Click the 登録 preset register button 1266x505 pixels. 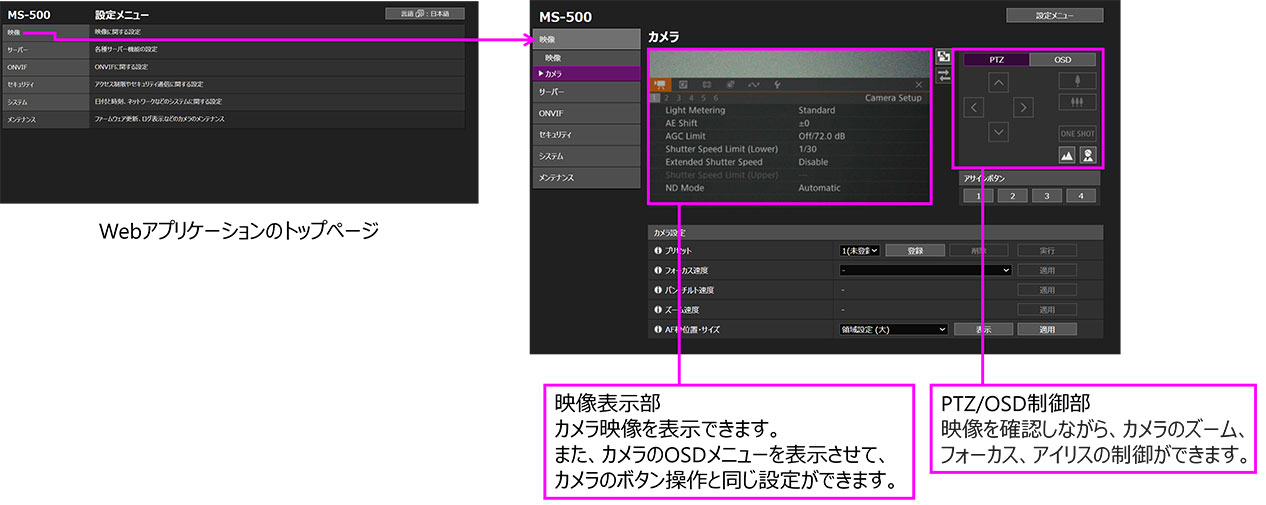[x=917, y=250]
